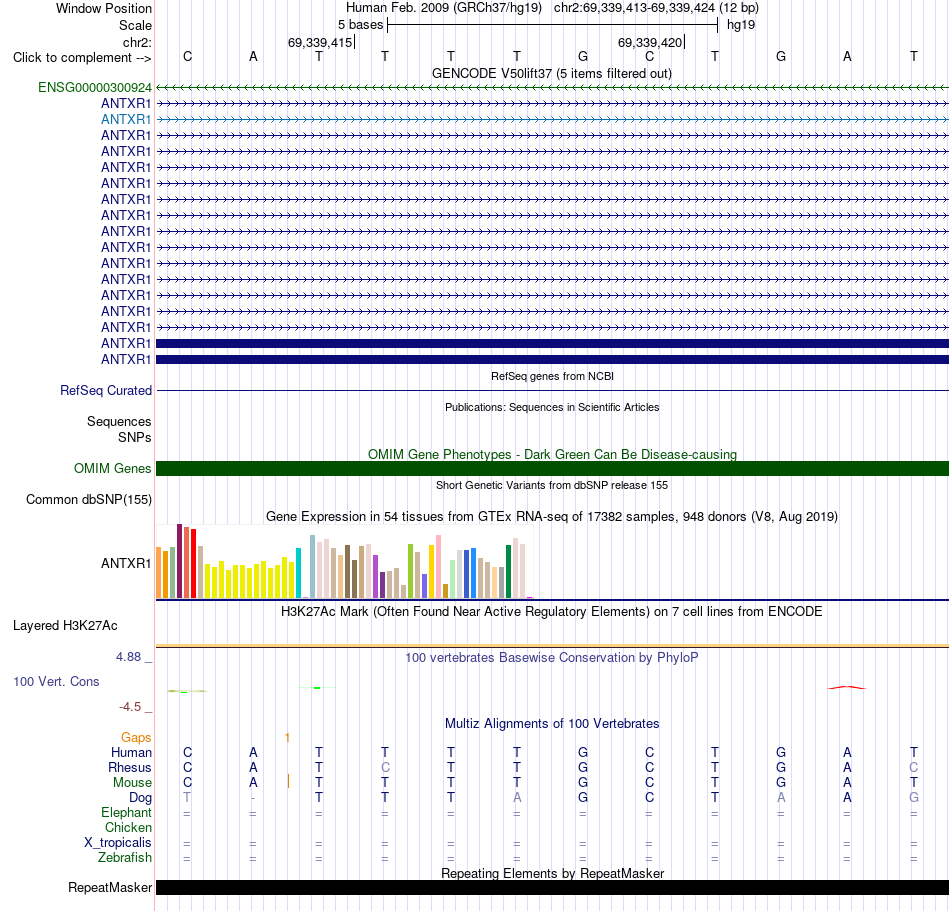Viewport: 950px width, 911px height.
Task: Click the RepeatMasker track label
Action: (x=110, y=887)
